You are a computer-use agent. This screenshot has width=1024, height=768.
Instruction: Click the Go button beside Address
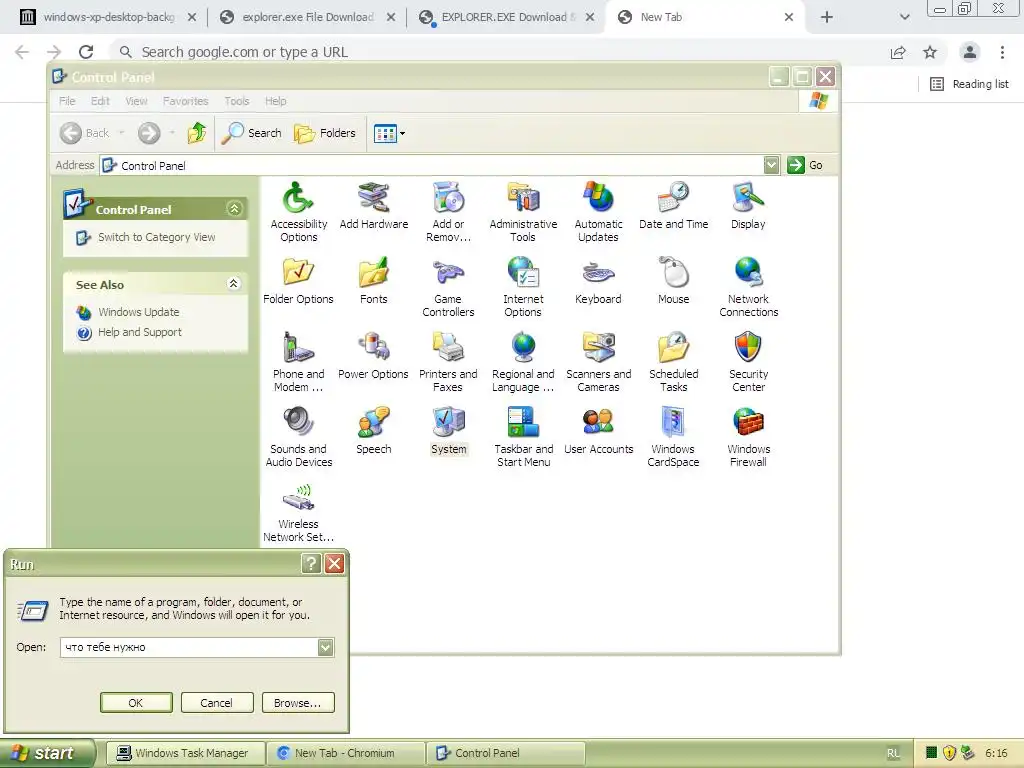pyautogui.click(x=805, y=165)
